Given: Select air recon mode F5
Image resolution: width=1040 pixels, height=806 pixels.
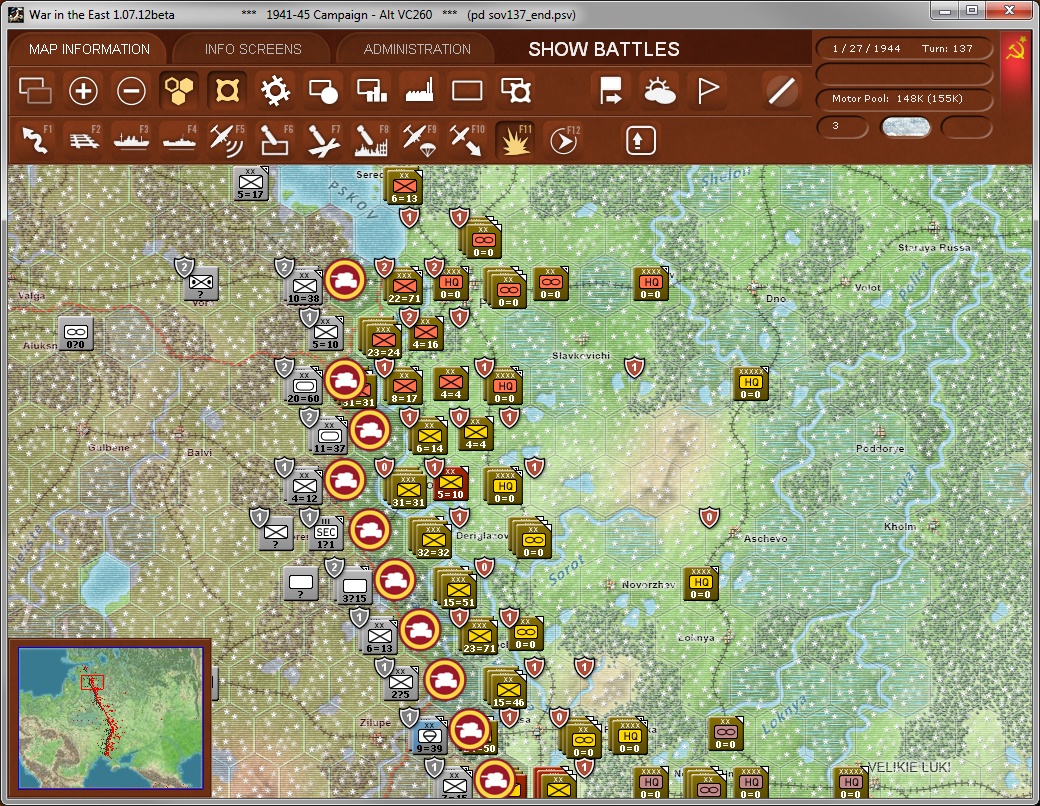Looking at the screenshot, I should pyautogui.click(x=227, y=140).
